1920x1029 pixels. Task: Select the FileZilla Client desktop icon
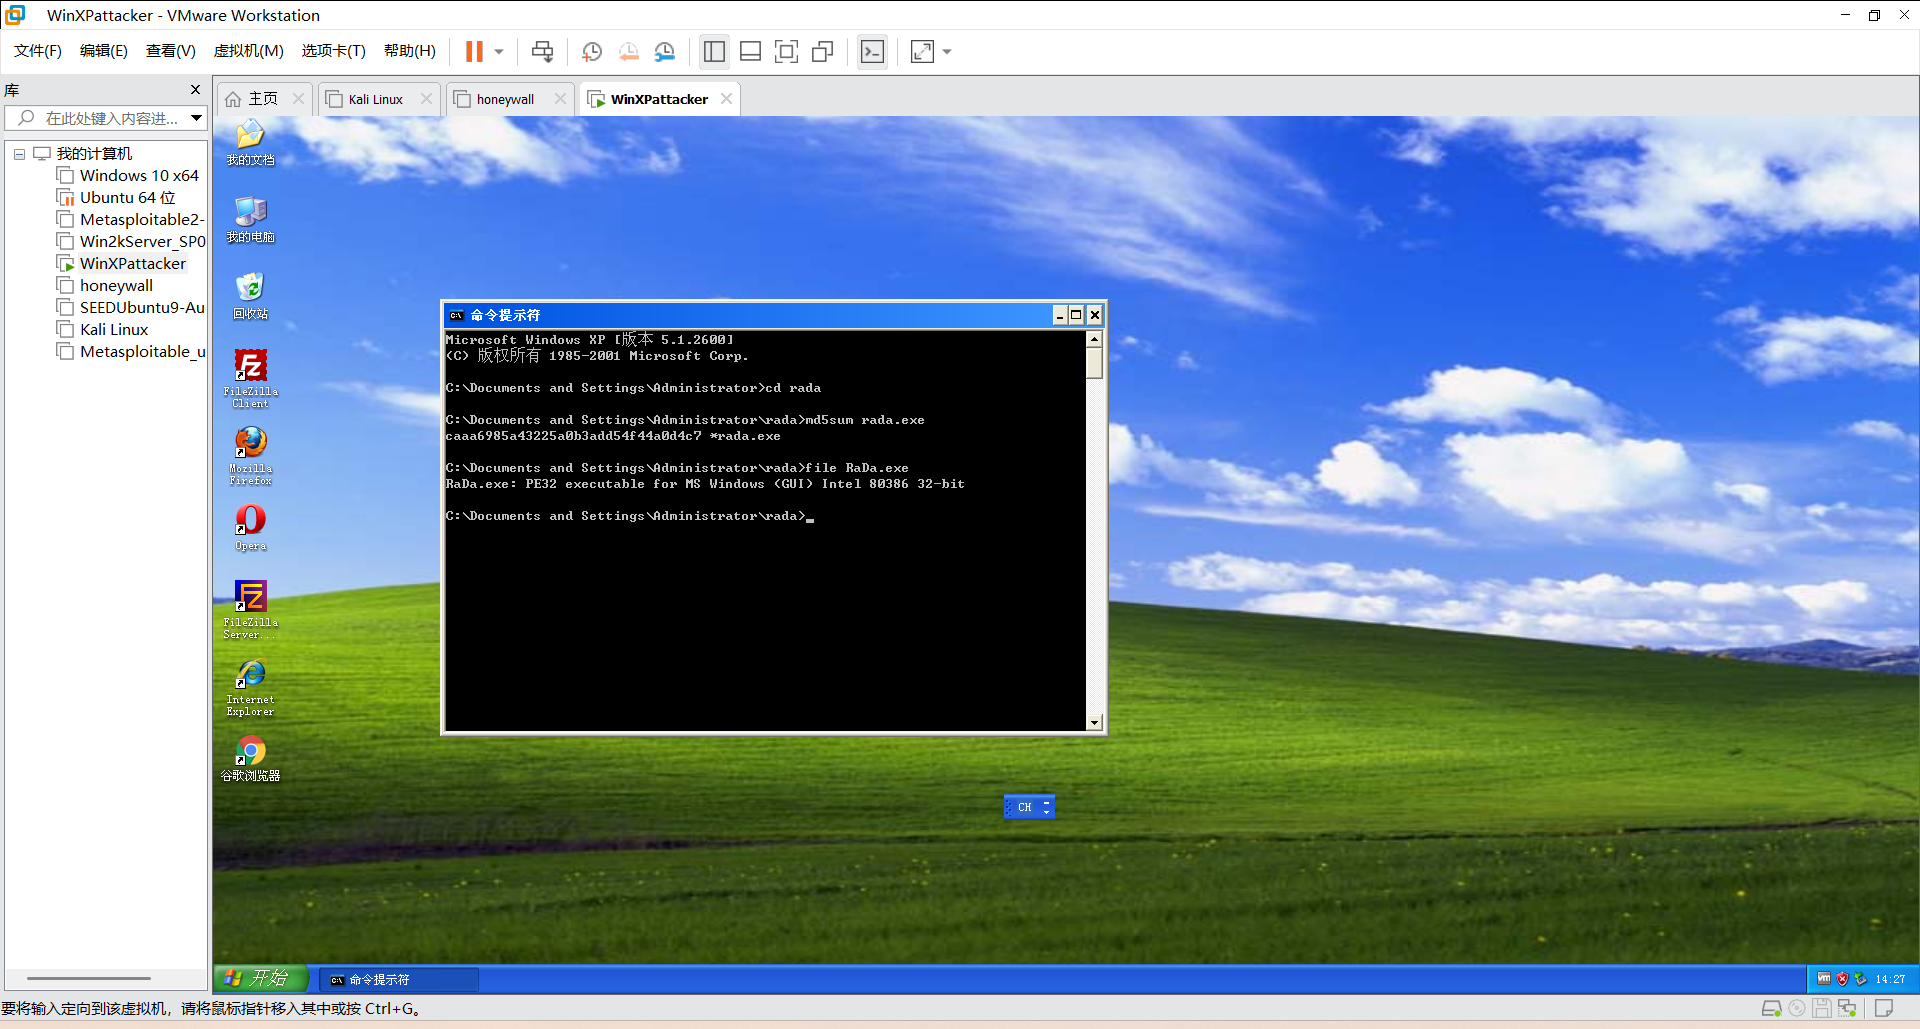click(250, 379)
